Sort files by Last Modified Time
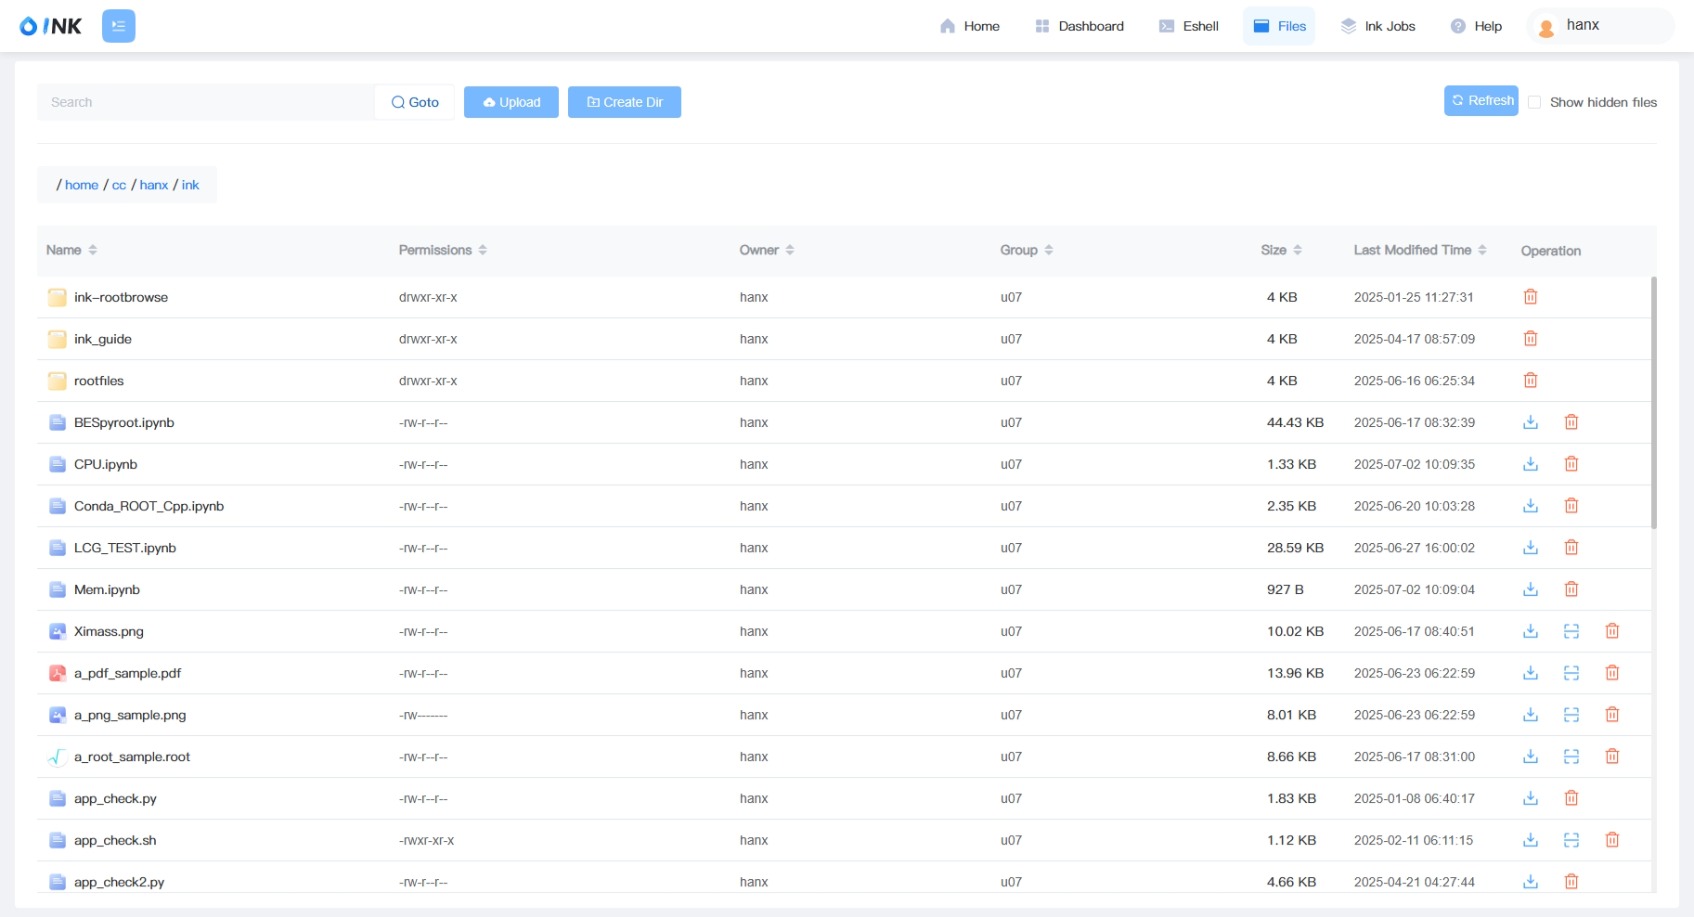 1482,250
